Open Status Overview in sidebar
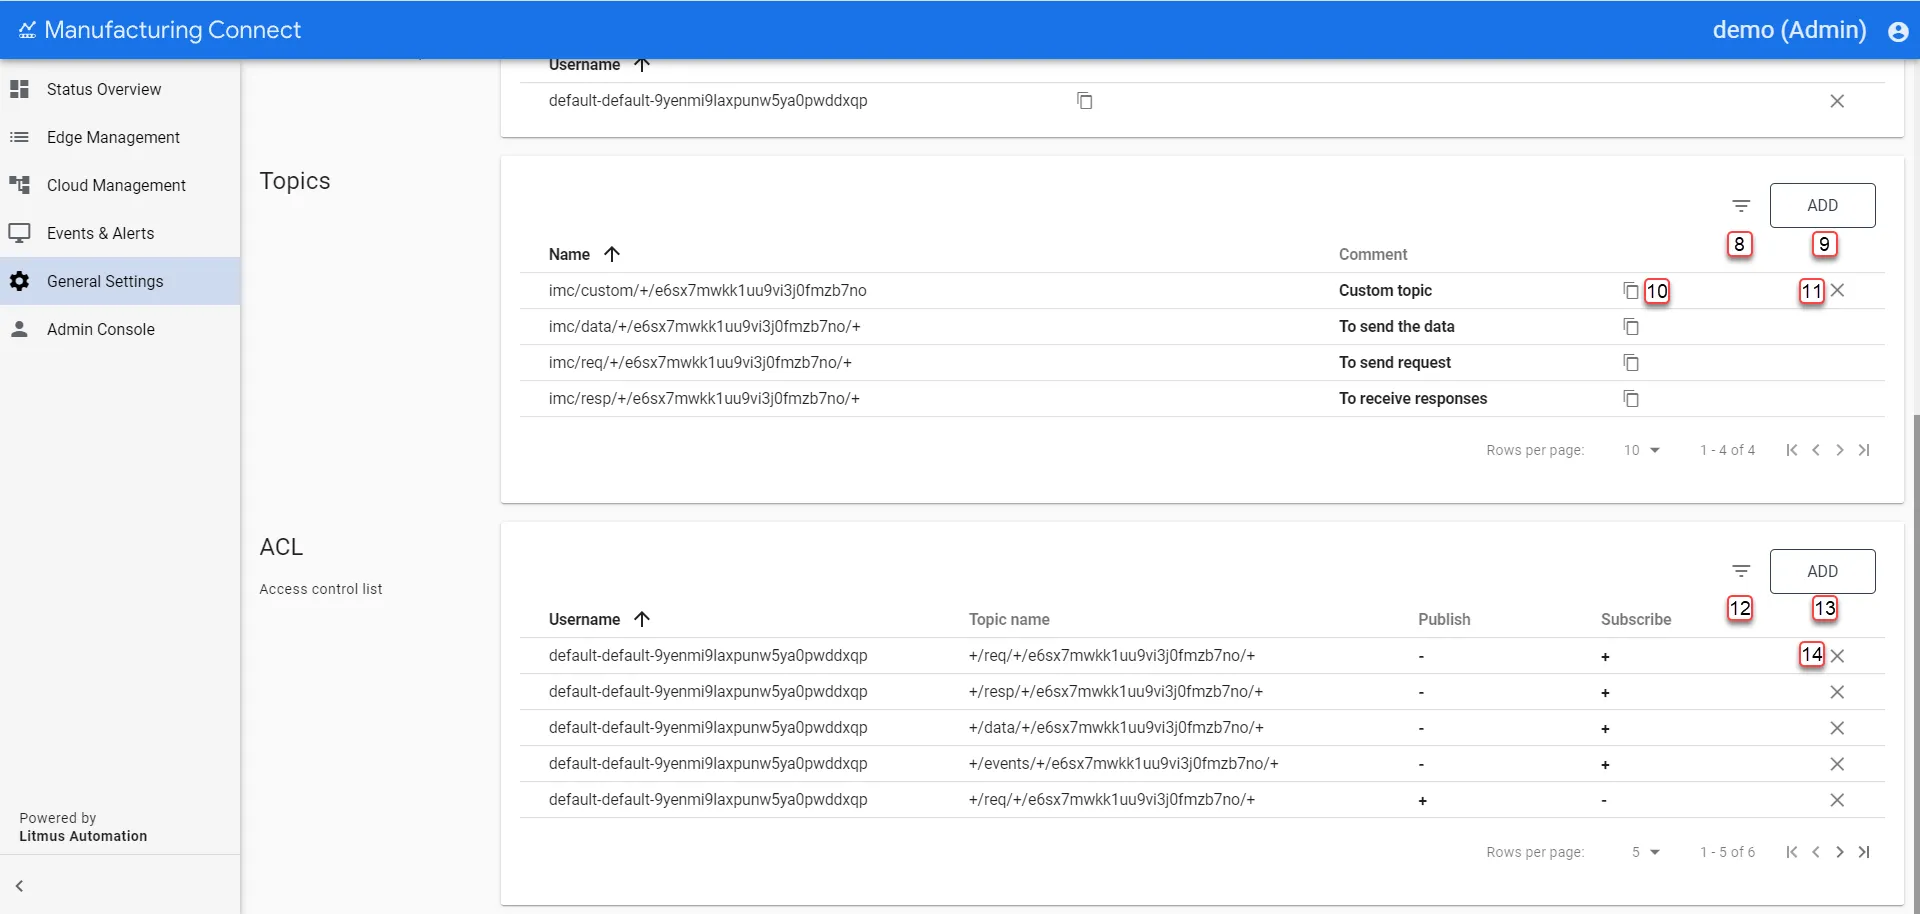The height and width of the screenshot is (914, 1920). click(x=120, y=89)
